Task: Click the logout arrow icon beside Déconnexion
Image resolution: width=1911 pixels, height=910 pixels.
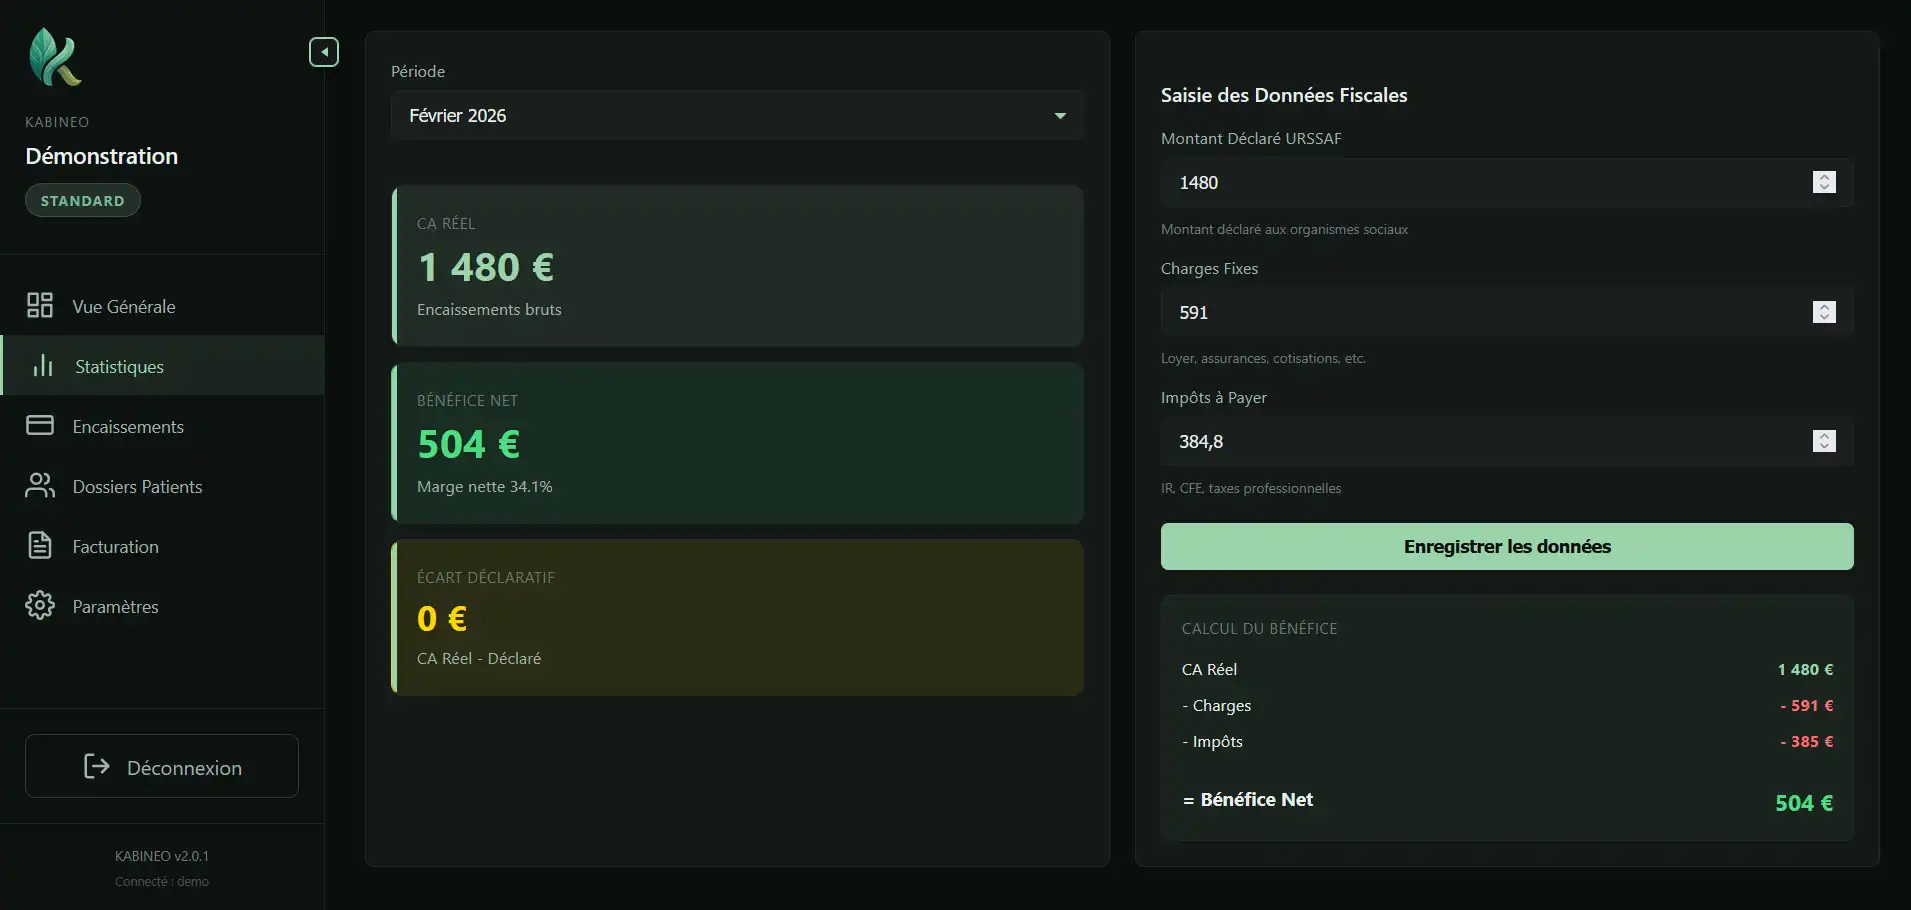Action: (x=97, y=767)
